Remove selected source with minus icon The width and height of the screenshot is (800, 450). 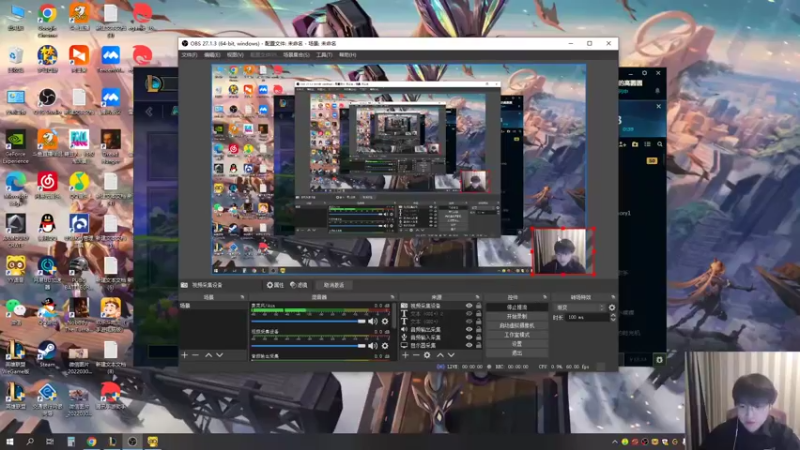[416, 355]
